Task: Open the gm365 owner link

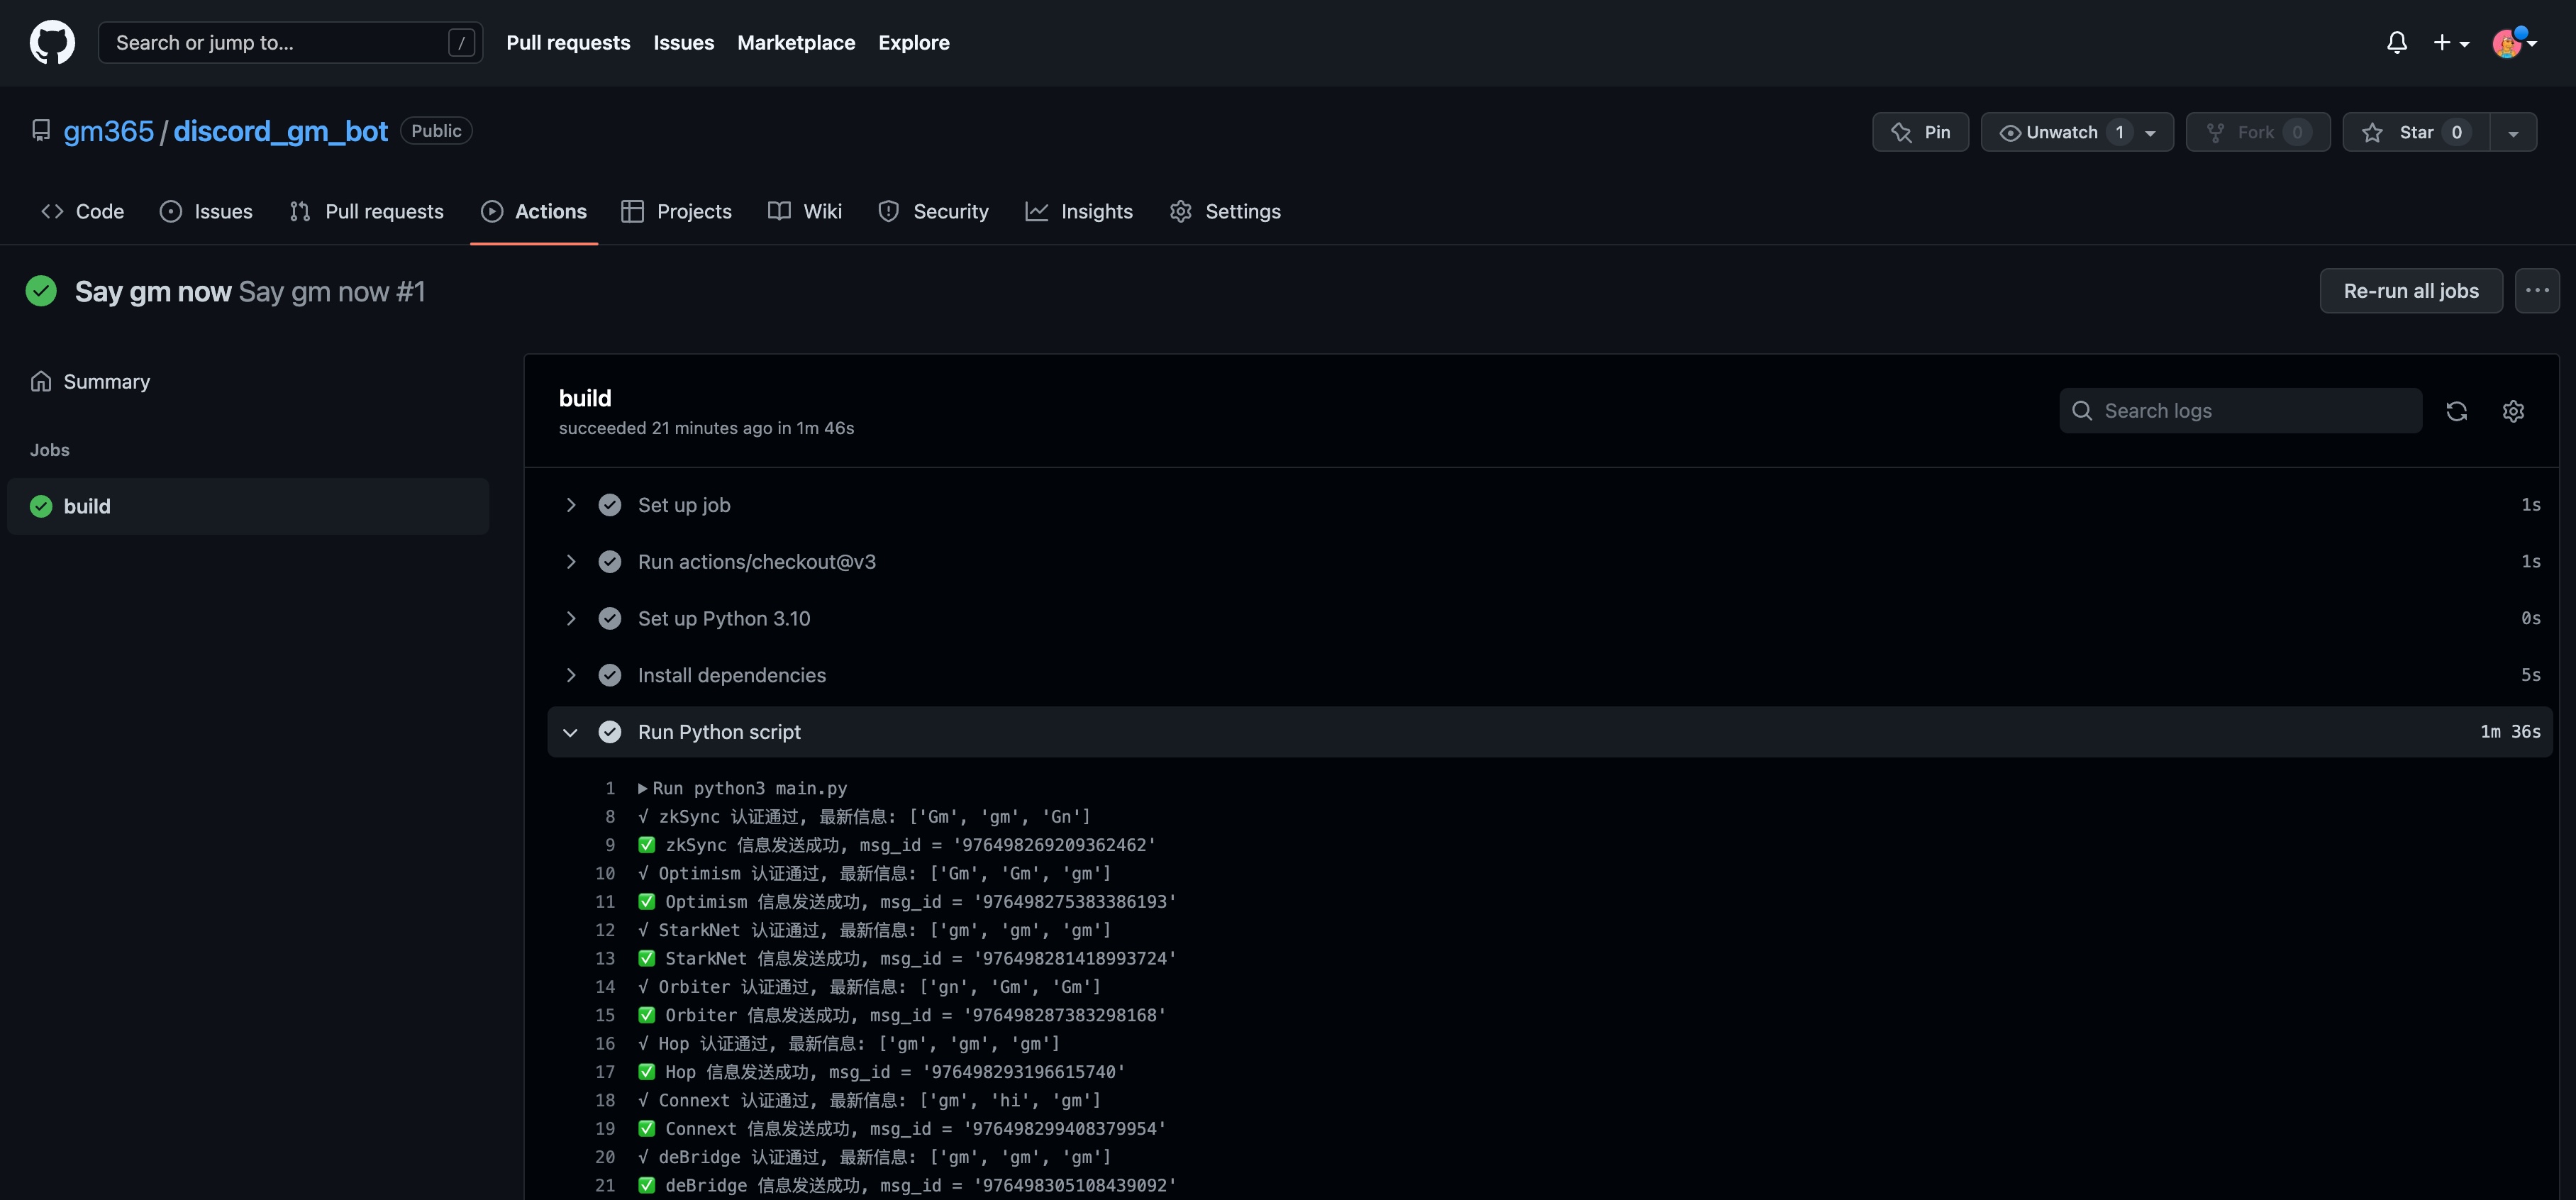Action: tap(108, 131)
